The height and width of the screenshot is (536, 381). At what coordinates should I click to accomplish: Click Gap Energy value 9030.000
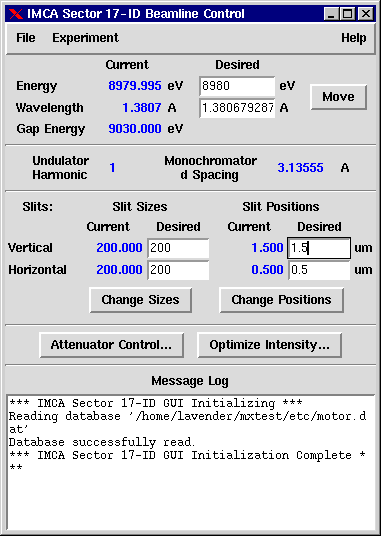click(135, 129)
